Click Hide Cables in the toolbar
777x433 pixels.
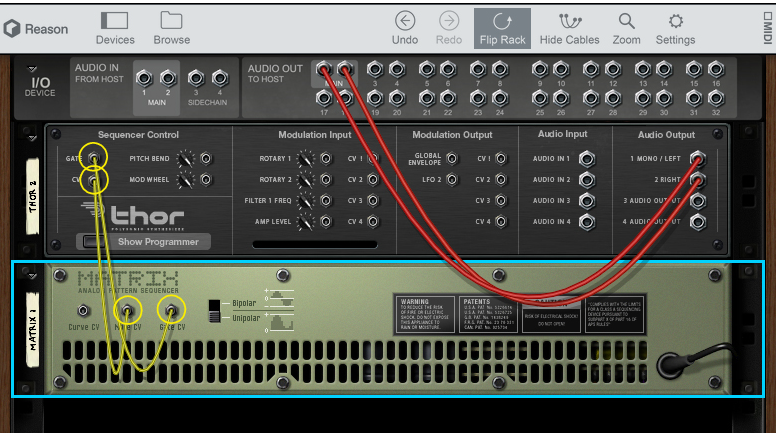(569, 29)
